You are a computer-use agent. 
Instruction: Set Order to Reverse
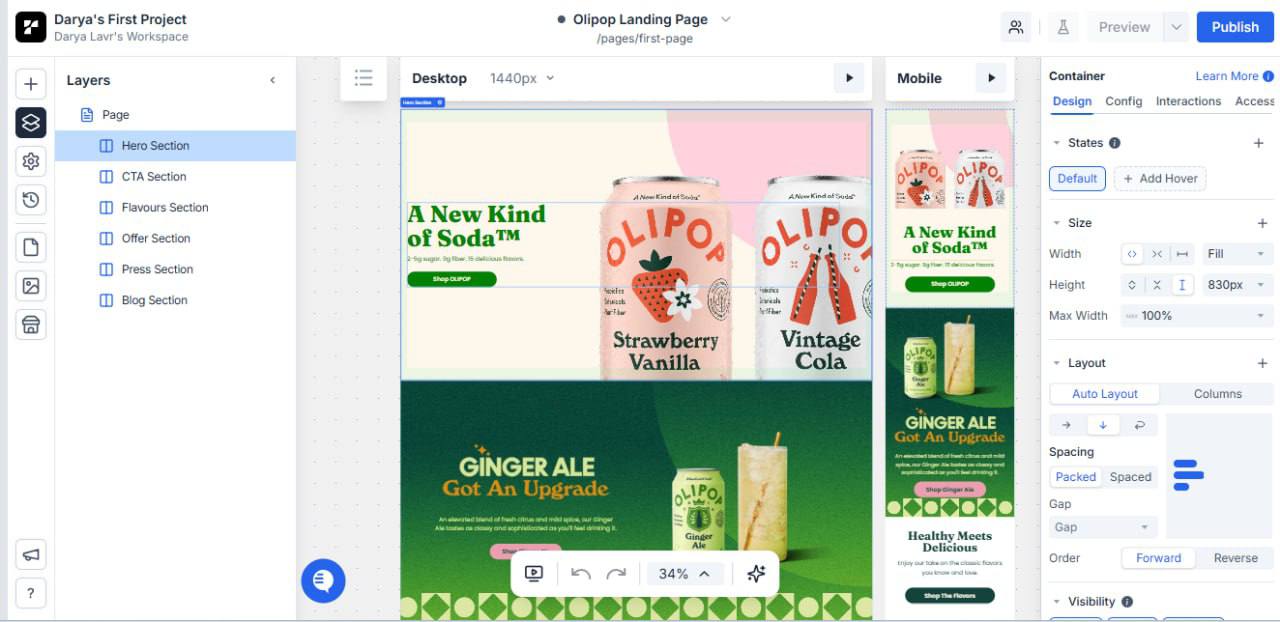(1235, 558)
